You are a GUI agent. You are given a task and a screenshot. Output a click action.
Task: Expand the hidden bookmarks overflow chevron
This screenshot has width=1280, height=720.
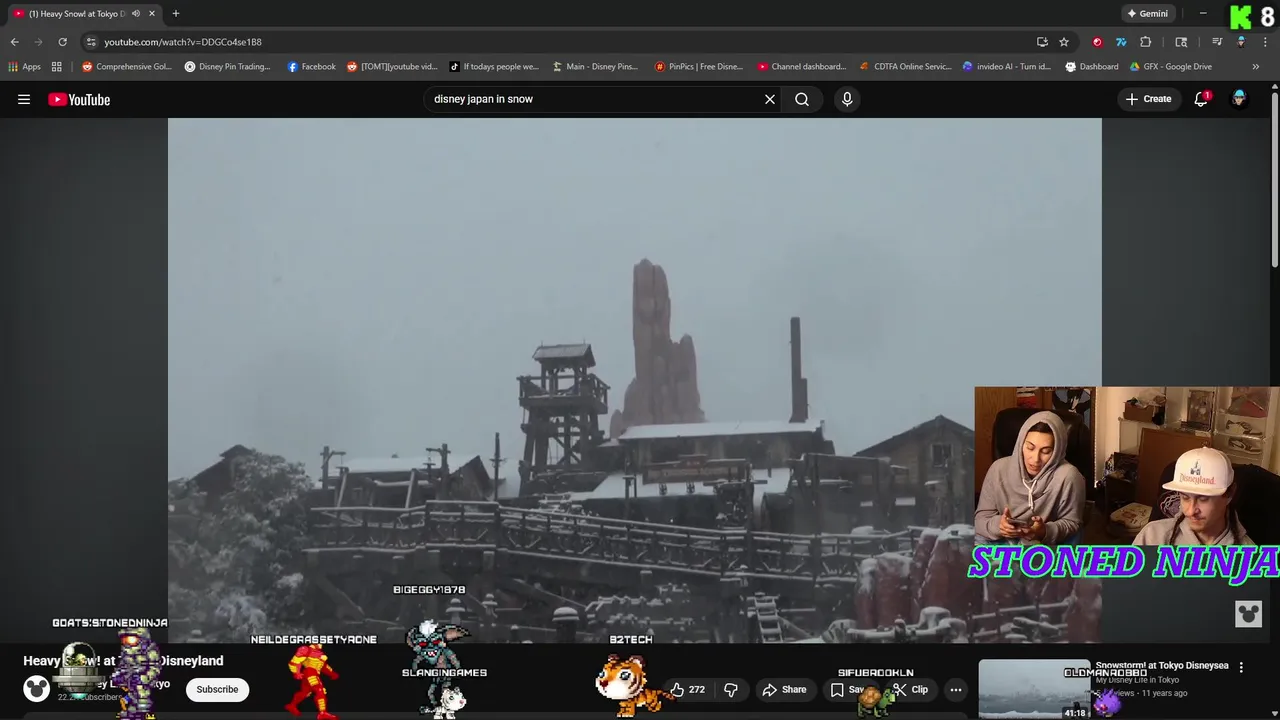[x=1256, y=67]
